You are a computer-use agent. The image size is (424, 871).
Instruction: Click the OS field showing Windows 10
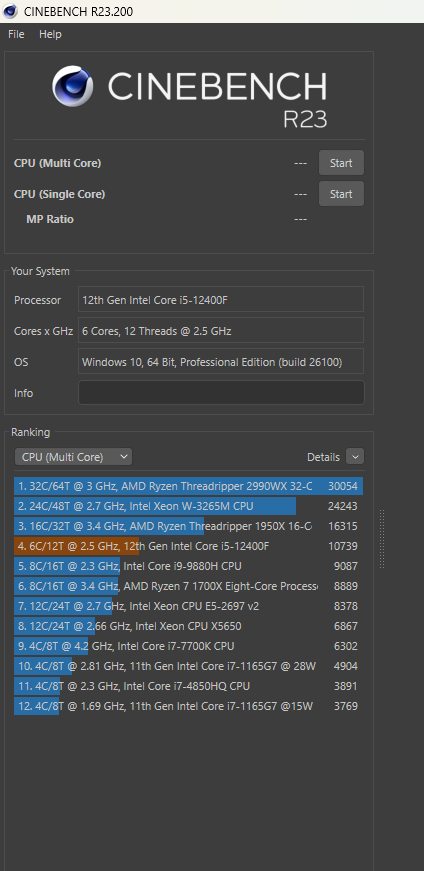coord(221,362)
